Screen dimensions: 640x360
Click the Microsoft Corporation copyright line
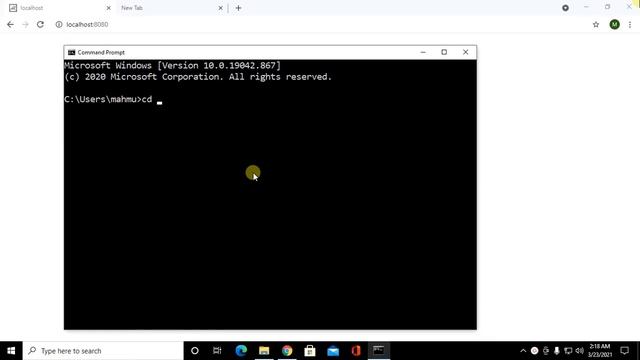pyautogui.click(x=198, y=77)
